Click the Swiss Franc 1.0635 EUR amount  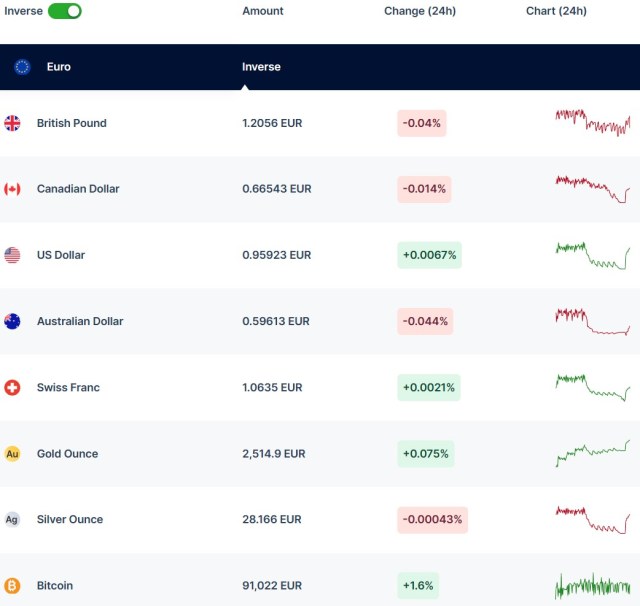pos(272,387)
